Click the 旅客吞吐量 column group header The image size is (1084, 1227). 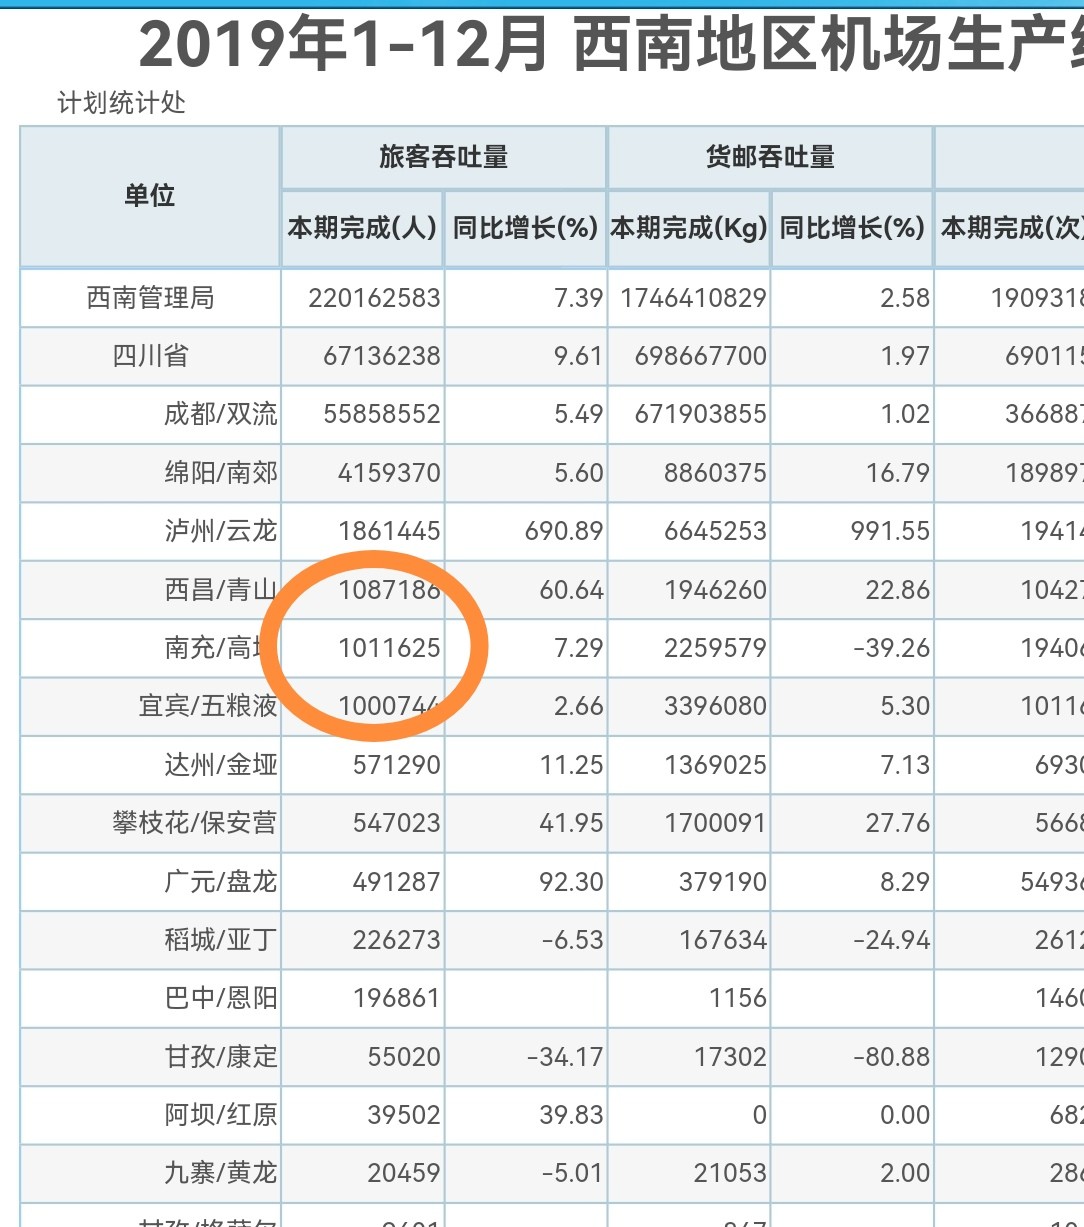click(x=443, y=157)
